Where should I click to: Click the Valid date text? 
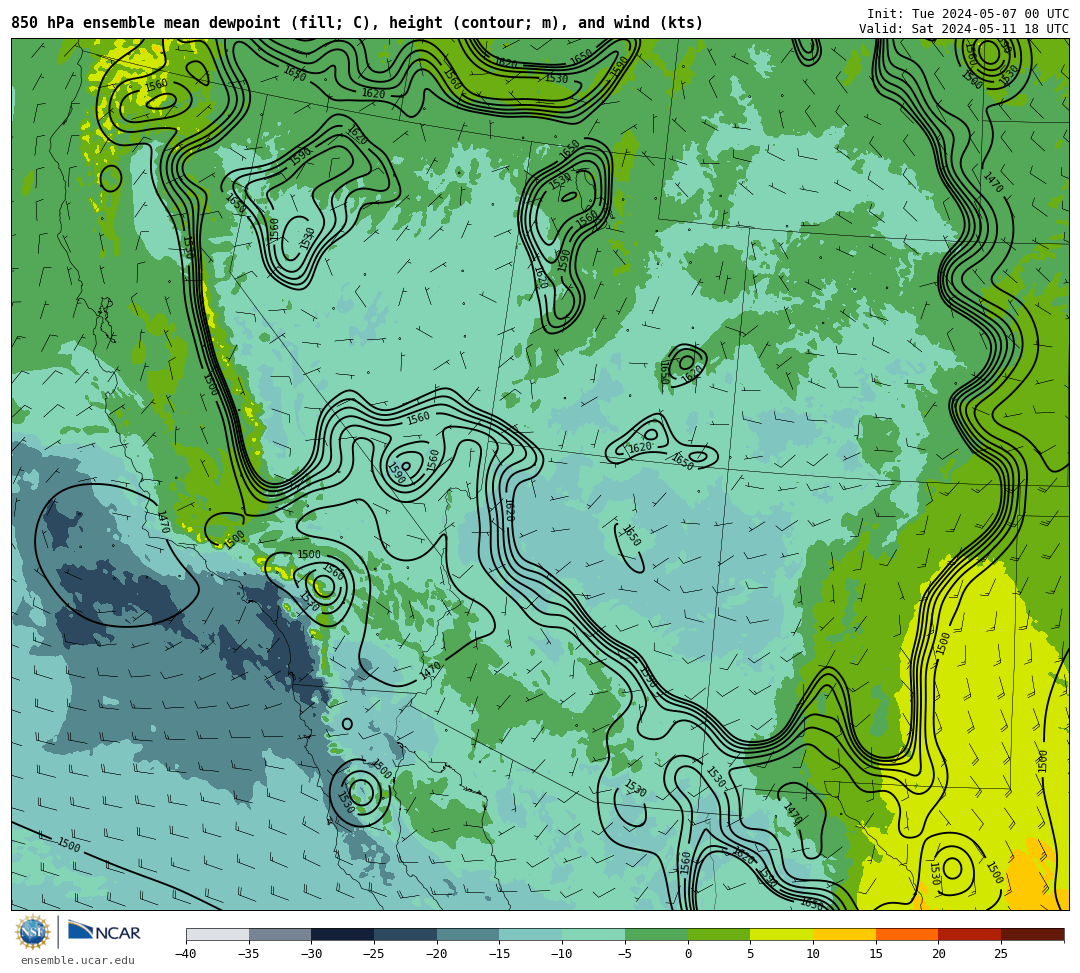tap(964, 29)
